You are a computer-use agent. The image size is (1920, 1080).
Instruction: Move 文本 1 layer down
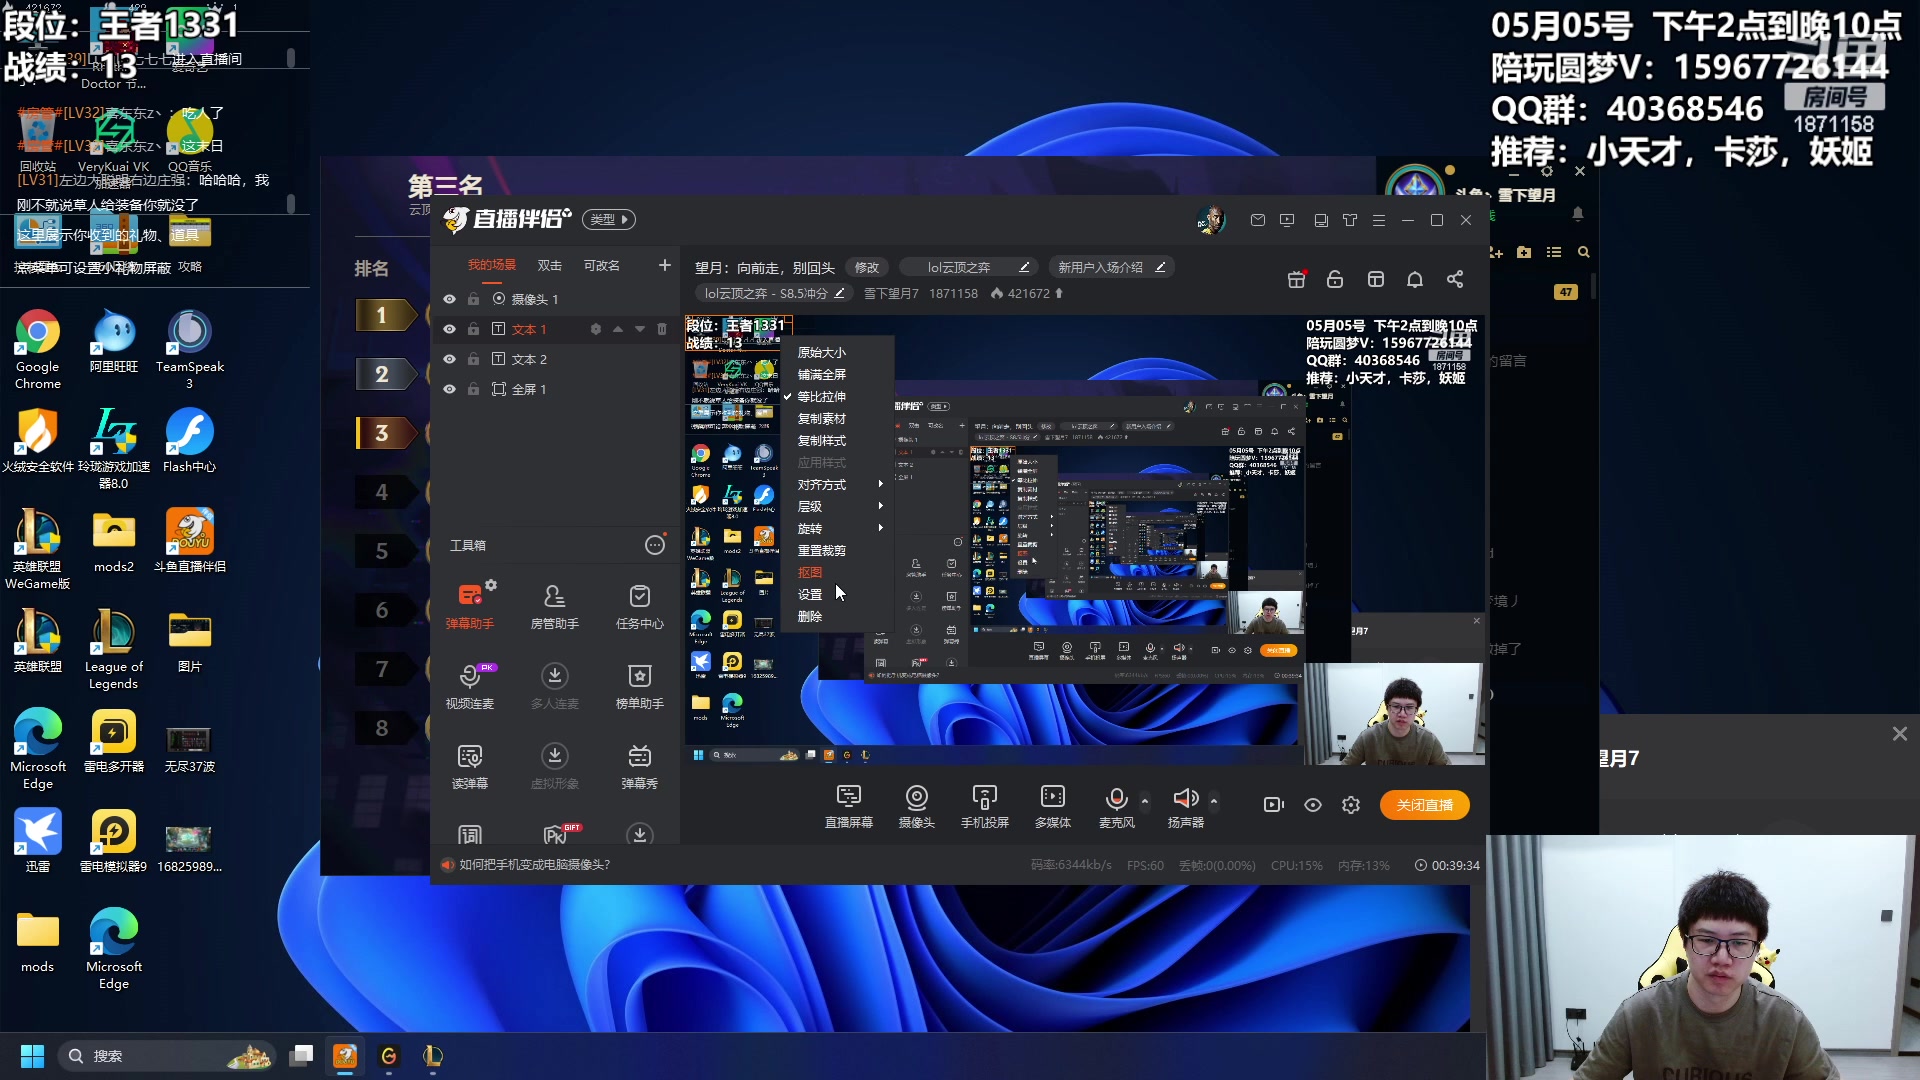pyautogui.click(x=640, y=329)
